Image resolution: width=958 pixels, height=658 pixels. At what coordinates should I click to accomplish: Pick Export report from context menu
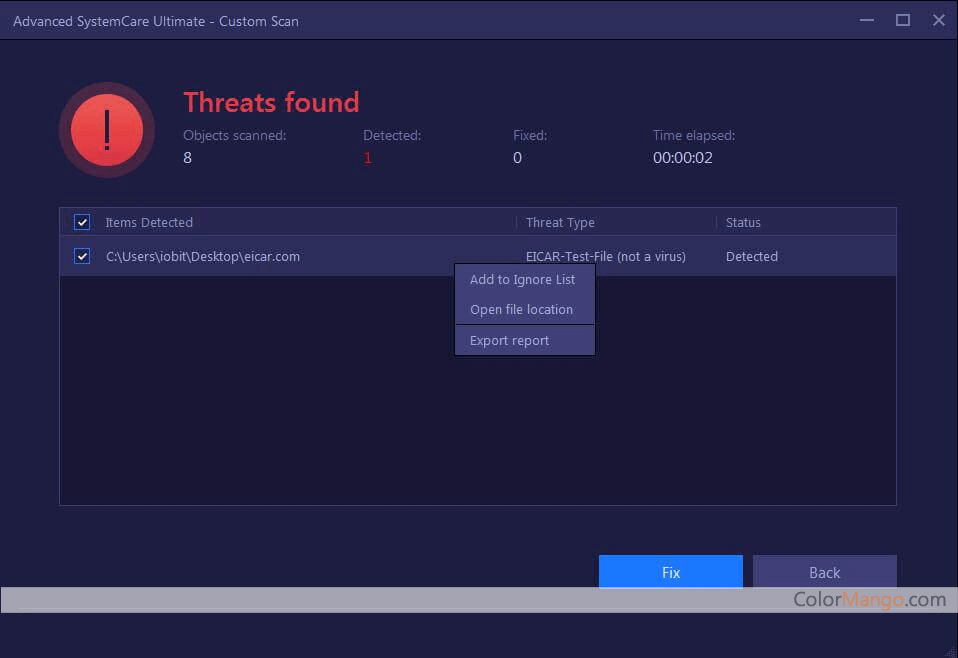click(509, 341)
